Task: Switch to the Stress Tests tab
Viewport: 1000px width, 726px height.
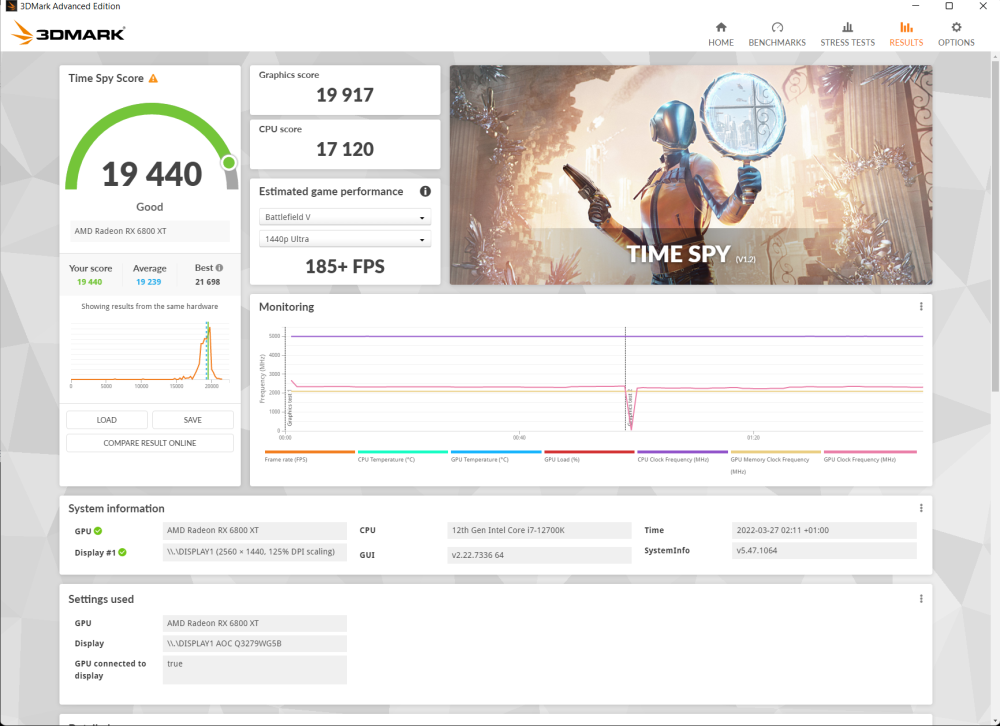Action: point(847,34)
